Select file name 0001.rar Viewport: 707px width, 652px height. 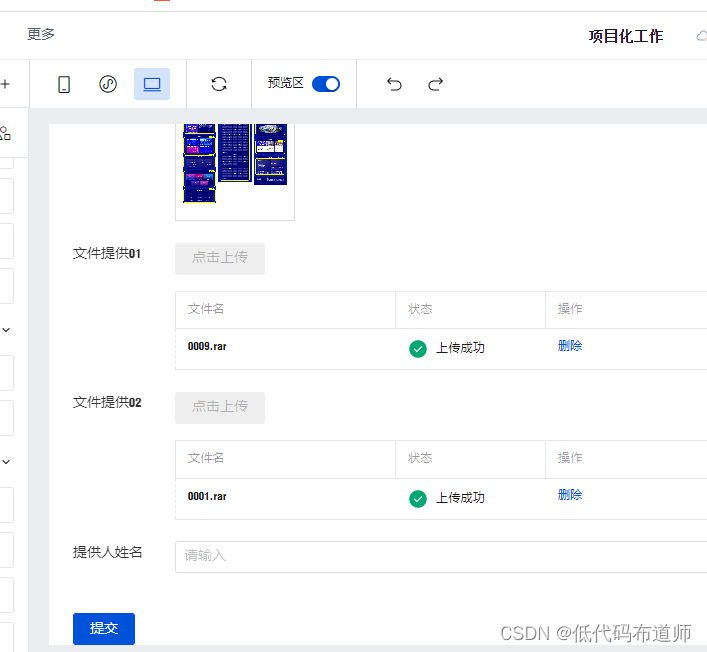point(207,496)
